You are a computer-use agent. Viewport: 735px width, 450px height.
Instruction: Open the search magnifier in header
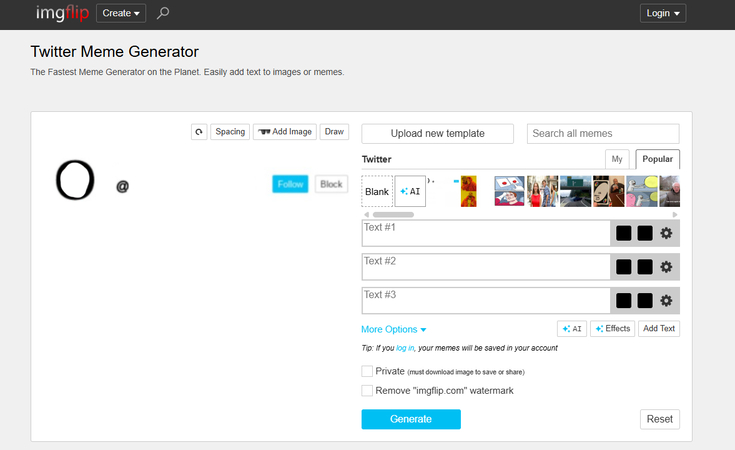(x=163, y=13)
